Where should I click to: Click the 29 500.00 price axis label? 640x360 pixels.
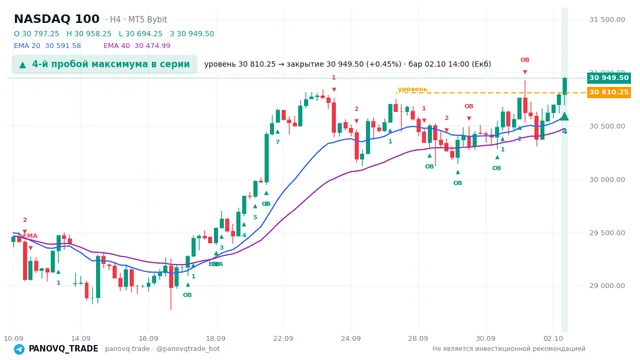click(x=607, y=233)
